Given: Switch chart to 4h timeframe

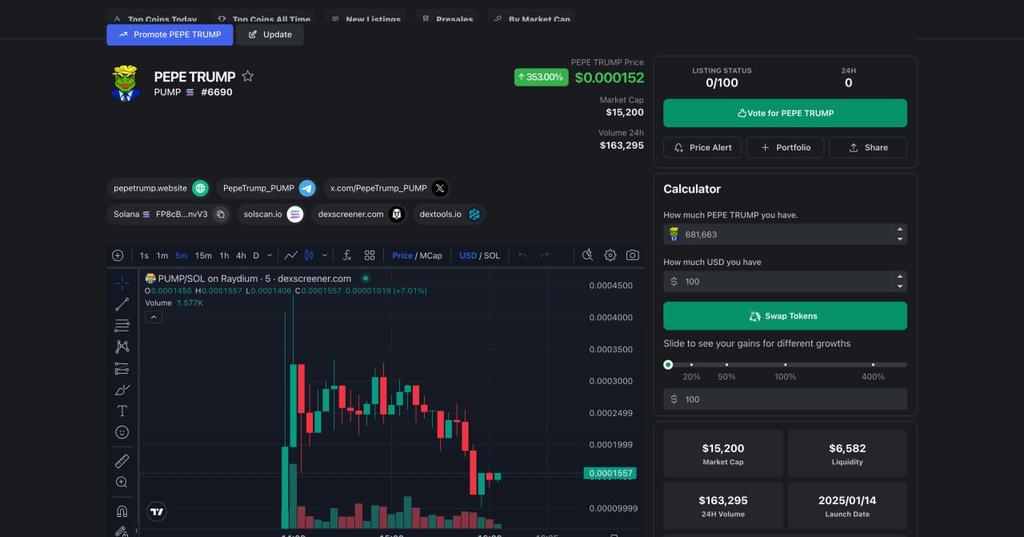Looking at the screenshot, I should coord(241,255).
